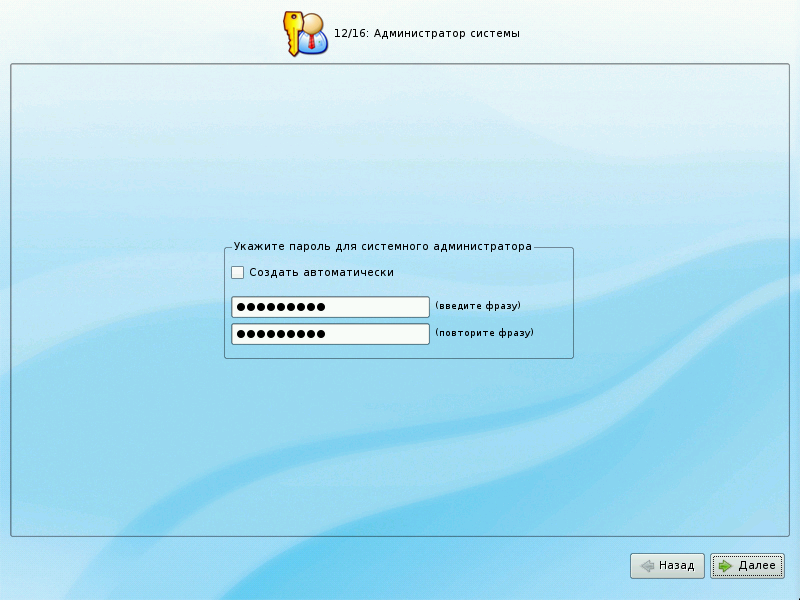Click the empty bottom bar left of Назад
Screen dimensions: 800x600
pyautogui.click(x=300, y=566)
